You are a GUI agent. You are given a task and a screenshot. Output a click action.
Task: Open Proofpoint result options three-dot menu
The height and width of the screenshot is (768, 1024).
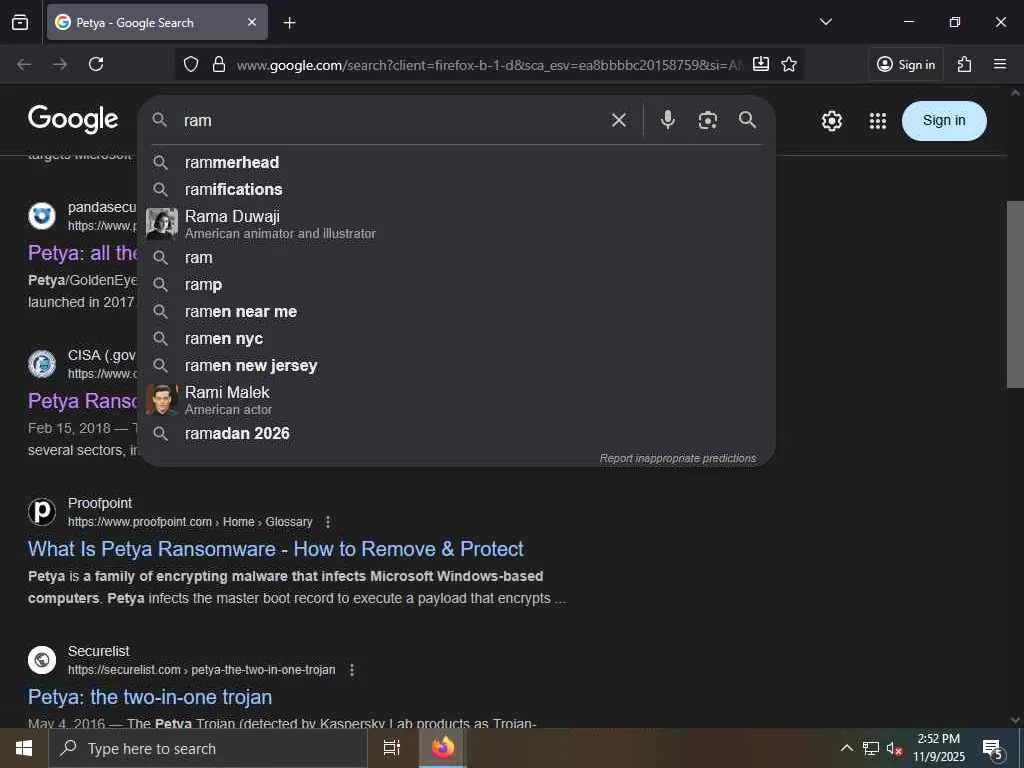(328, 522)
